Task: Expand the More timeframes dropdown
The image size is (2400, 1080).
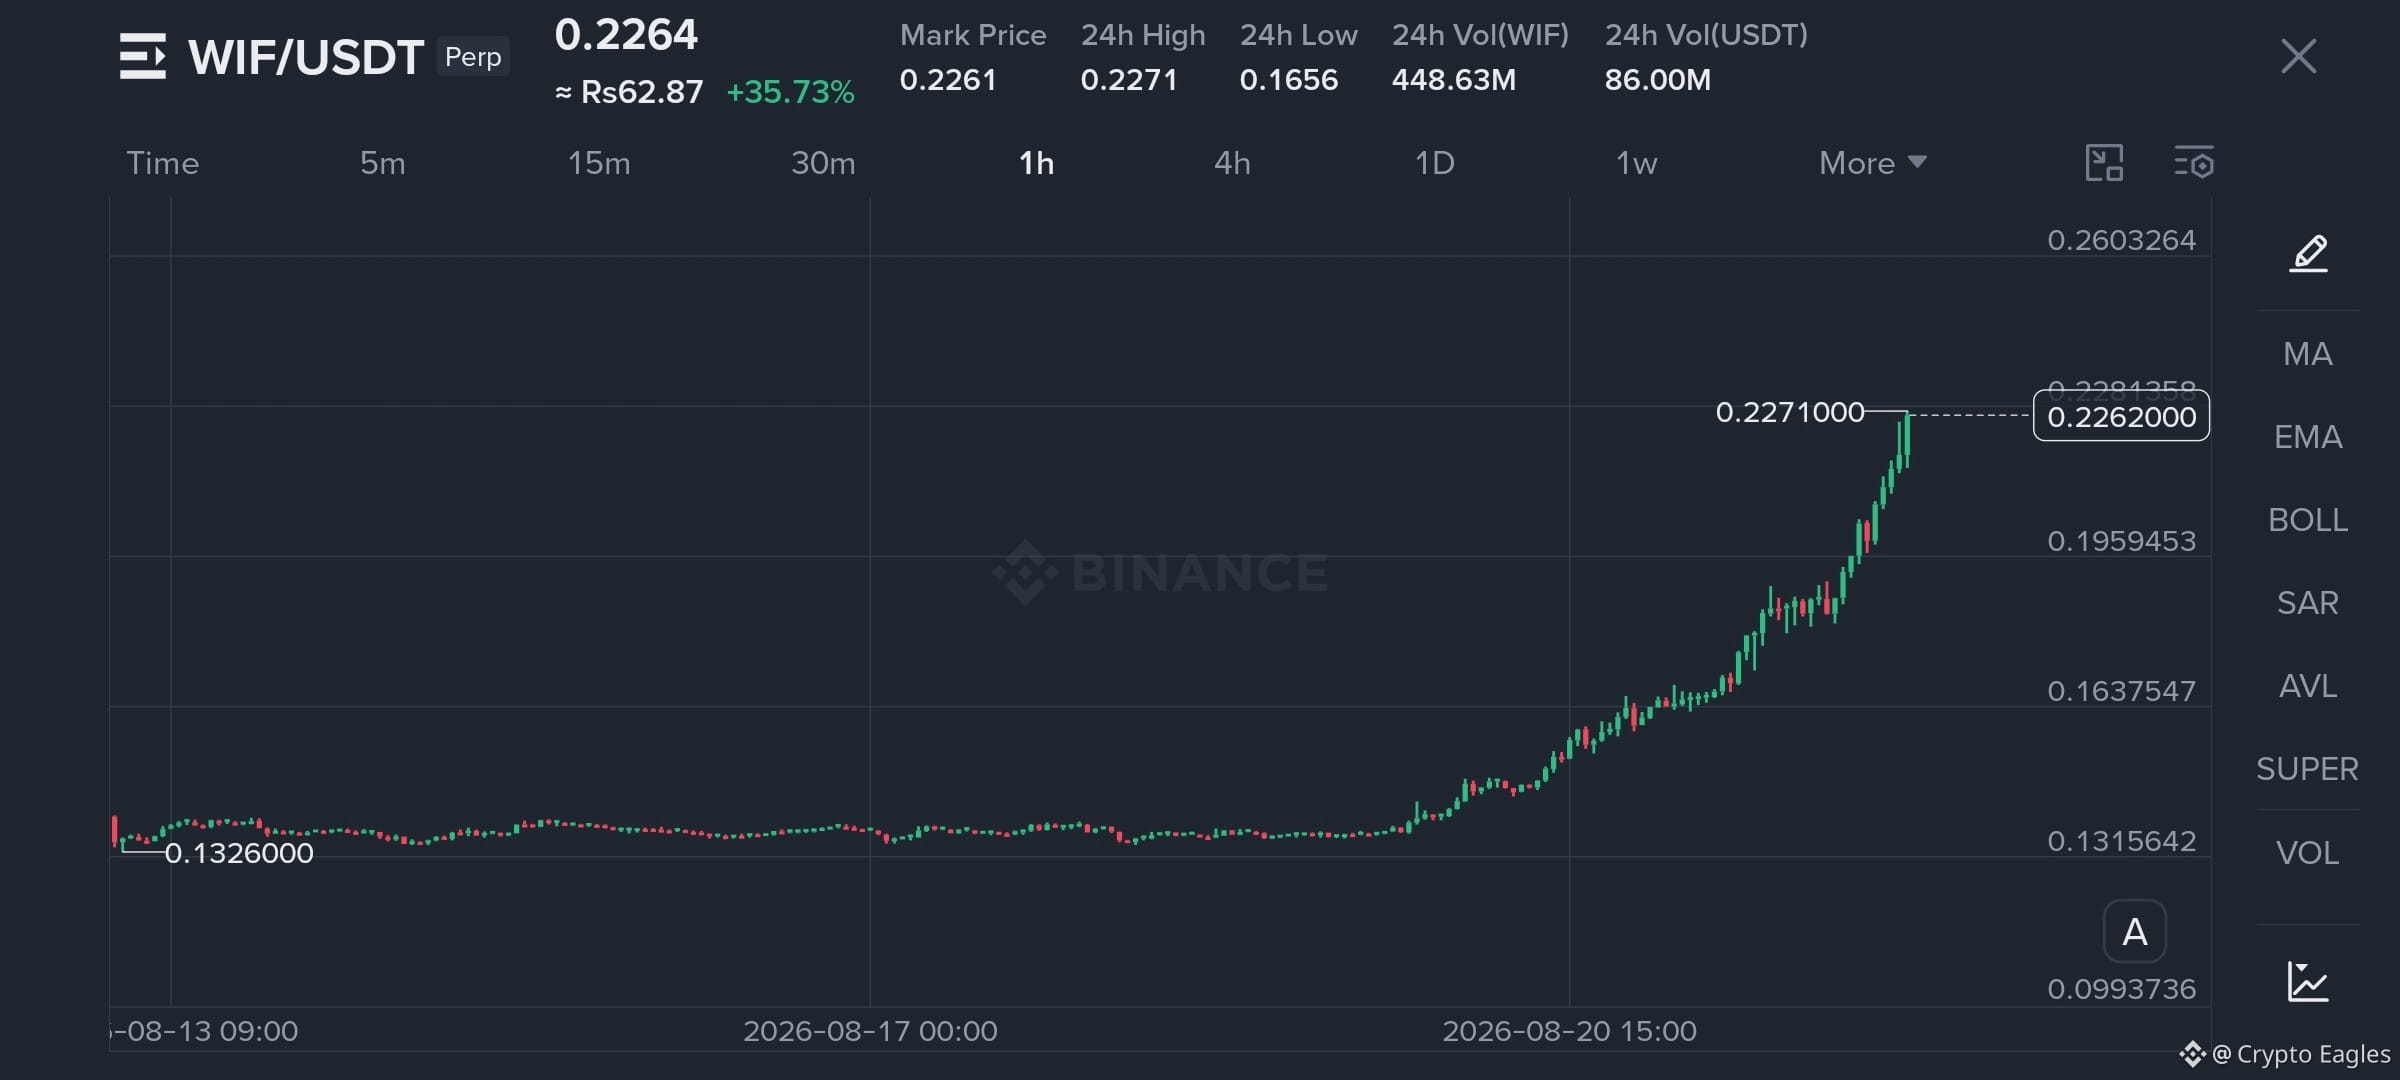Action: tap(1872, 163)
